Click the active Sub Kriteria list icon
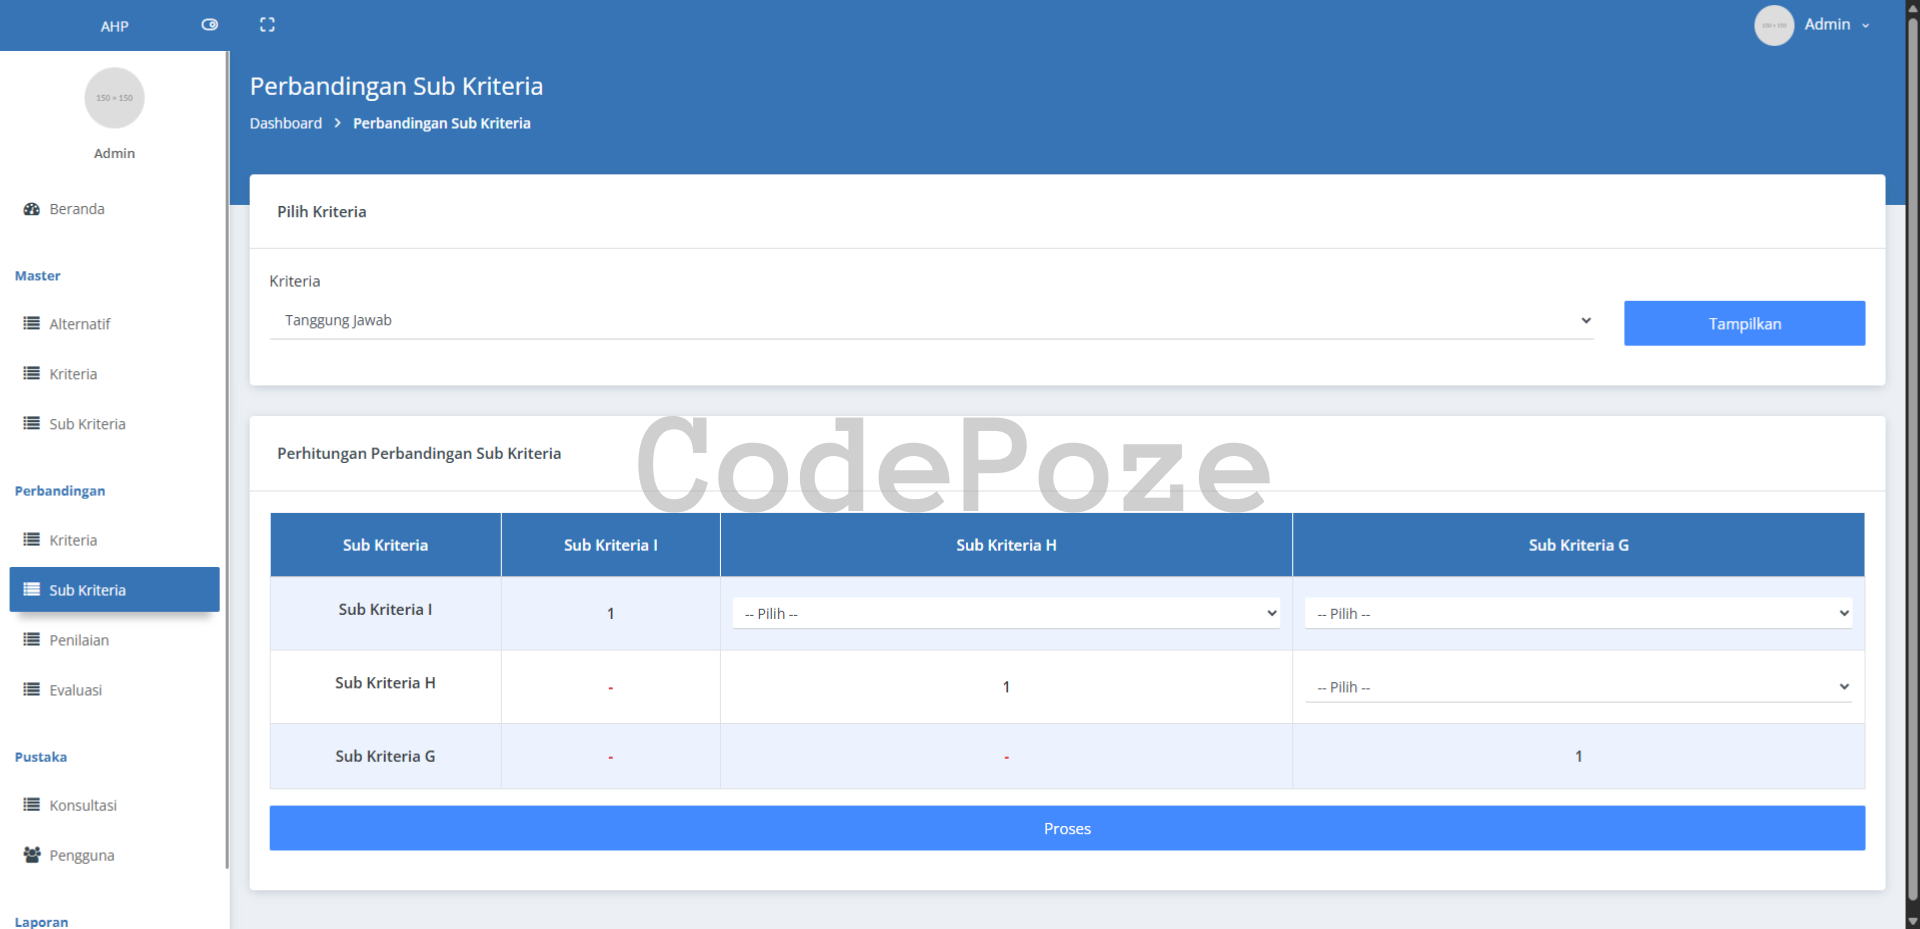Screen dimensions: 1920x929 coord(32,590)
